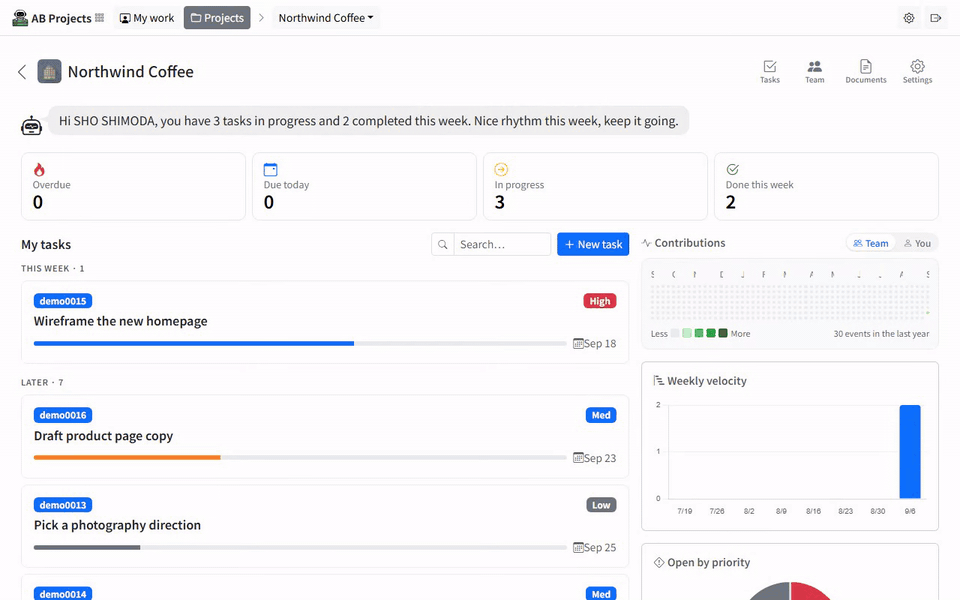Open the Documents page icon

866,66
